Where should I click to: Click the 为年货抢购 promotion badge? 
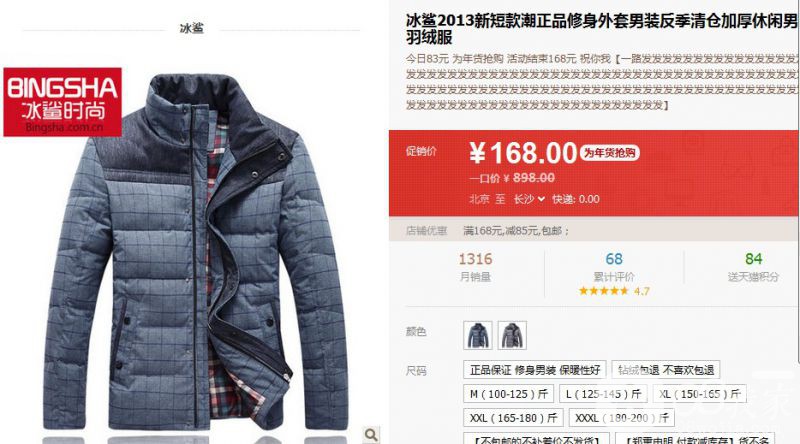pos(610,153)
